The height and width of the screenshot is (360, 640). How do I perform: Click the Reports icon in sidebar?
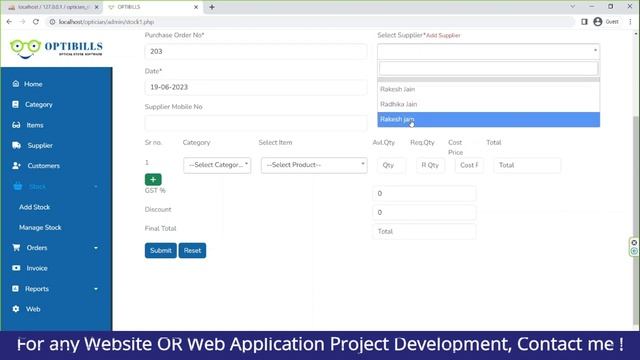click(16, 288)
